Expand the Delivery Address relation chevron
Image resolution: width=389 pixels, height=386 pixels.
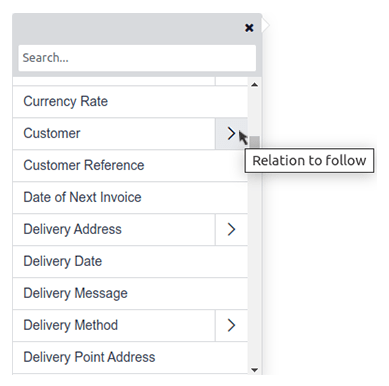231,229
